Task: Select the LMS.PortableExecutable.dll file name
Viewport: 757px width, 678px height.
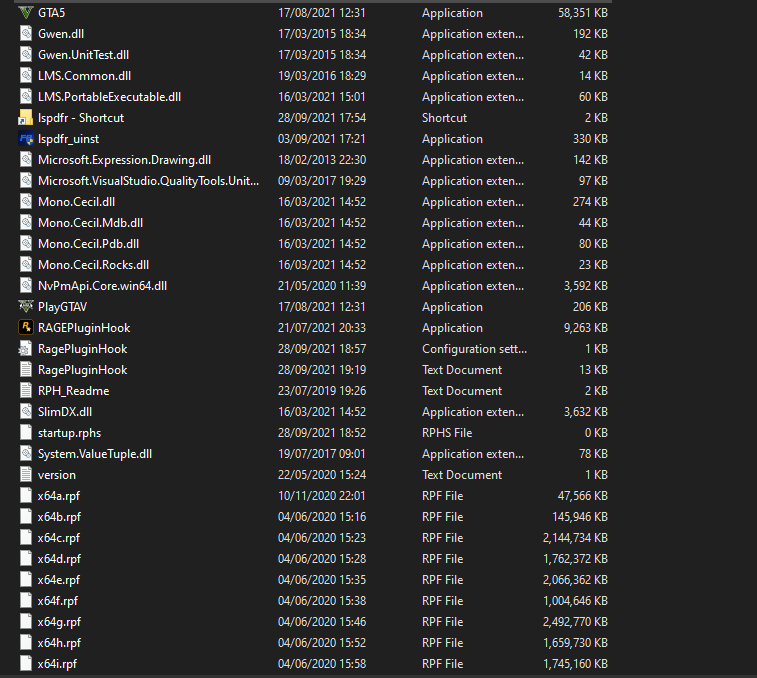Action: pos(110,97)
